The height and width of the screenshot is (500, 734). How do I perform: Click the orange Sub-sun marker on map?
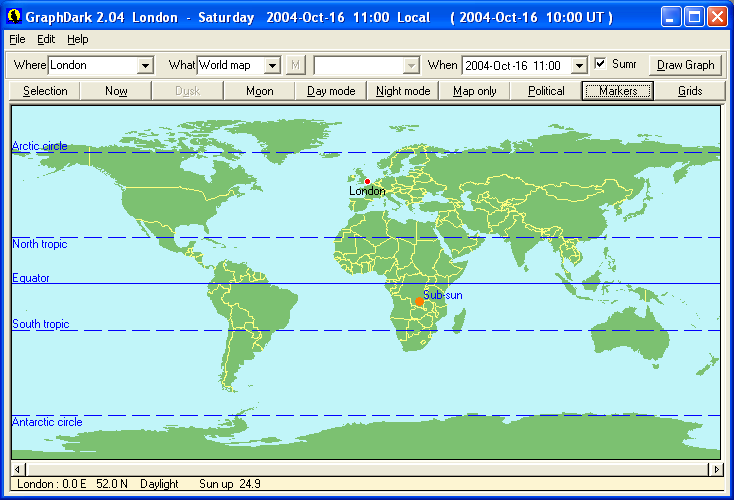[x=420, y=302]
